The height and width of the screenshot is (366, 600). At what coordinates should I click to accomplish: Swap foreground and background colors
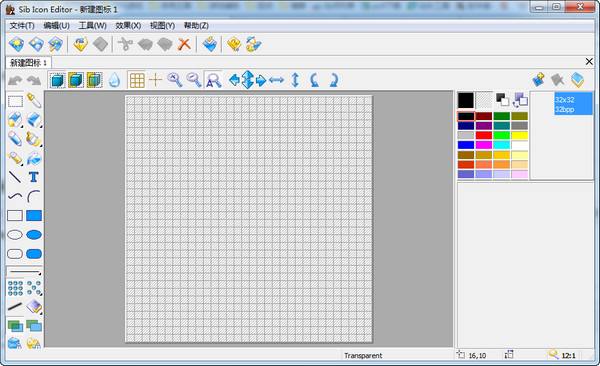pos(502,100)
